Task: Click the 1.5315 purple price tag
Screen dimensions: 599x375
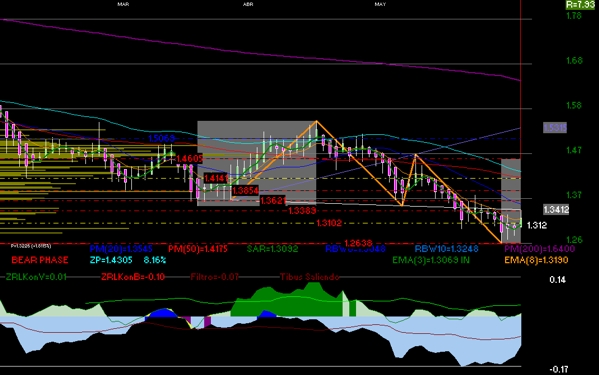Action: 555,128
